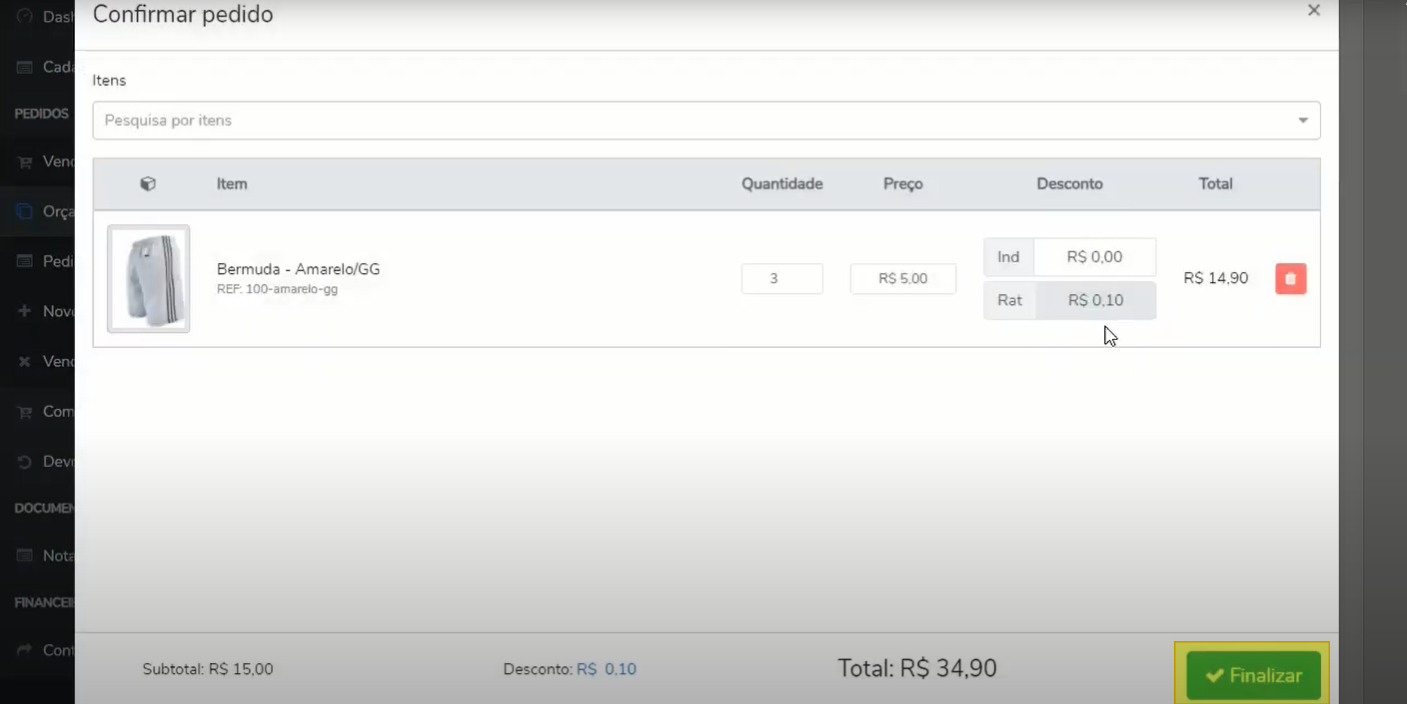
Task: Click the Contas arrow icon in sidebar
Action: point(24,650)
